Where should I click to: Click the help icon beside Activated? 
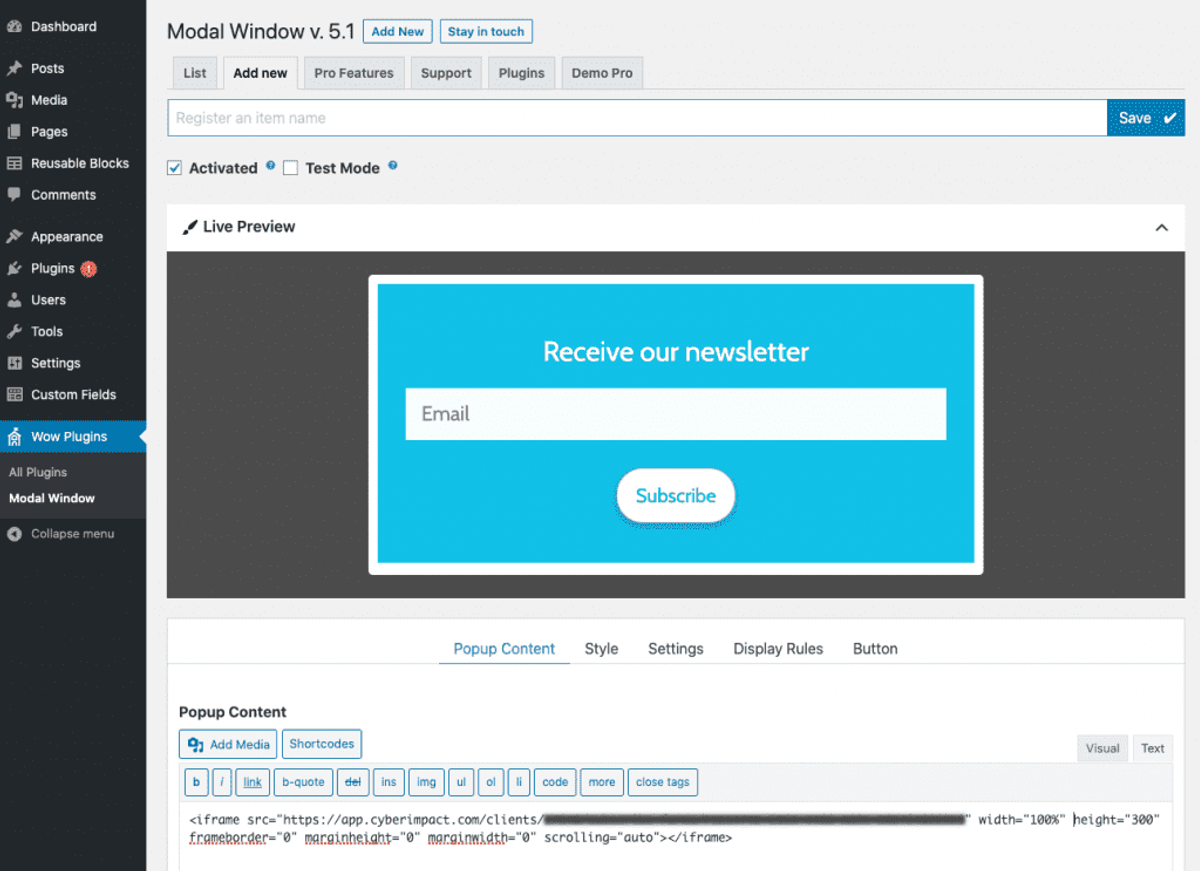[x=270, y=166]
